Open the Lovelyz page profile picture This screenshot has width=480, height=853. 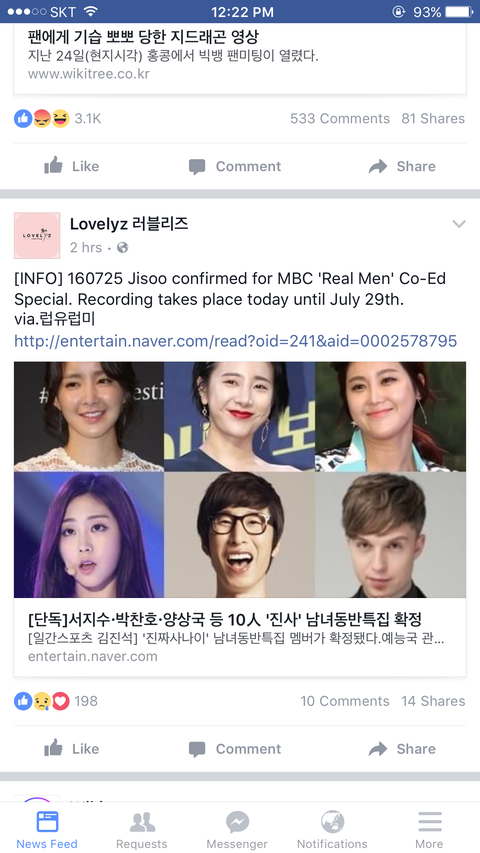coord(37,235)
